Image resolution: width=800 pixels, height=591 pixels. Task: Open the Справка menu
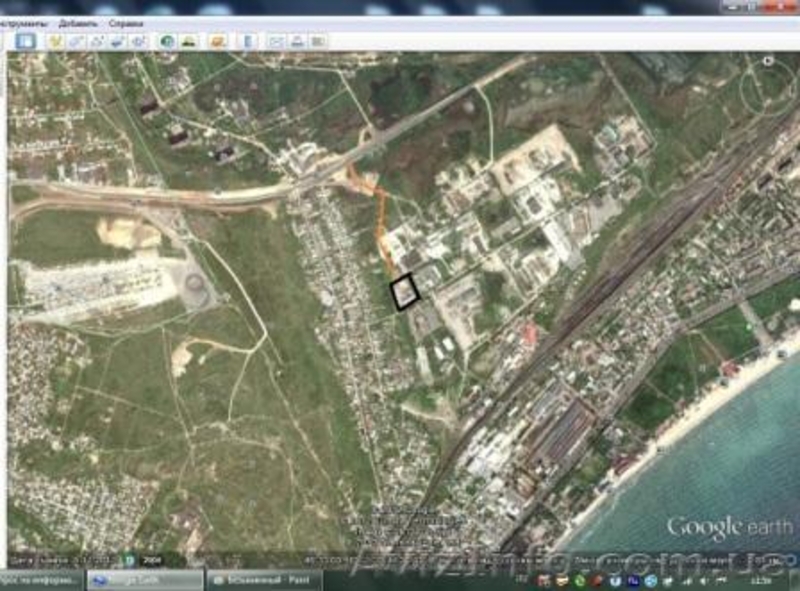[126, 21]
